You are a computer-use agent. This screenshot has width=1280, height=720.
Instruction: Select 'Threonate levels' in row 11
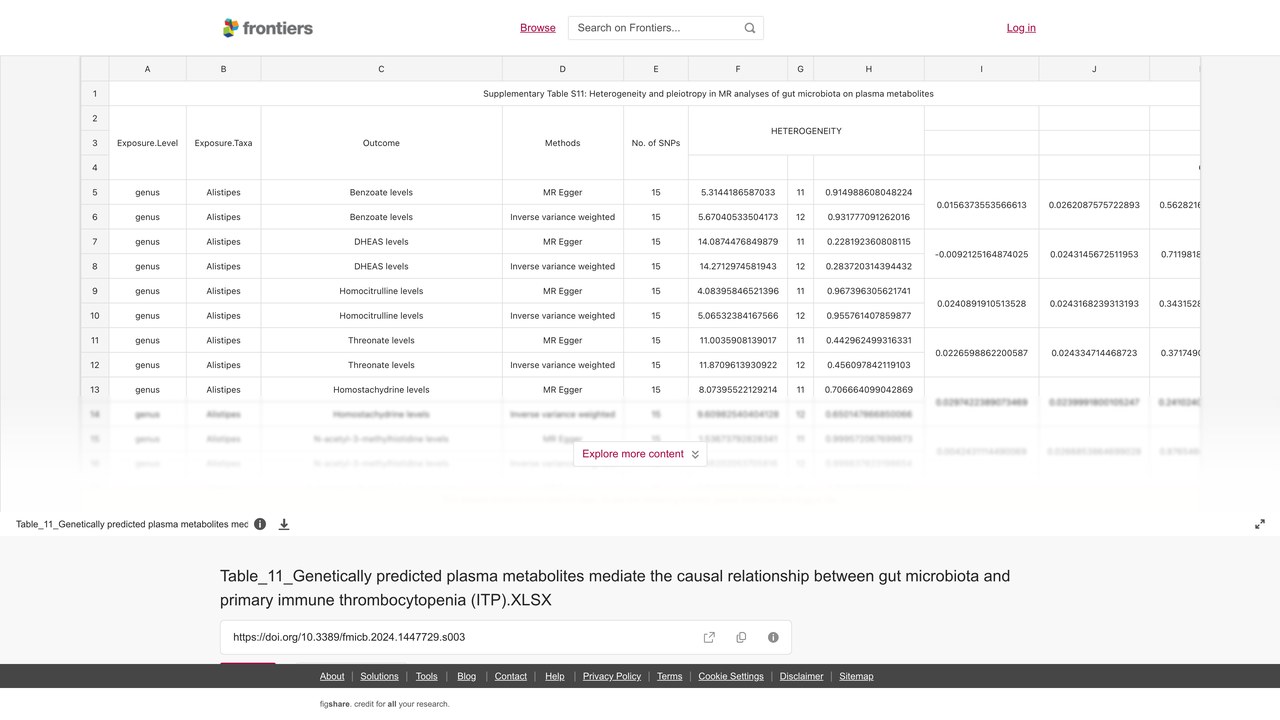tap(381, 340)
